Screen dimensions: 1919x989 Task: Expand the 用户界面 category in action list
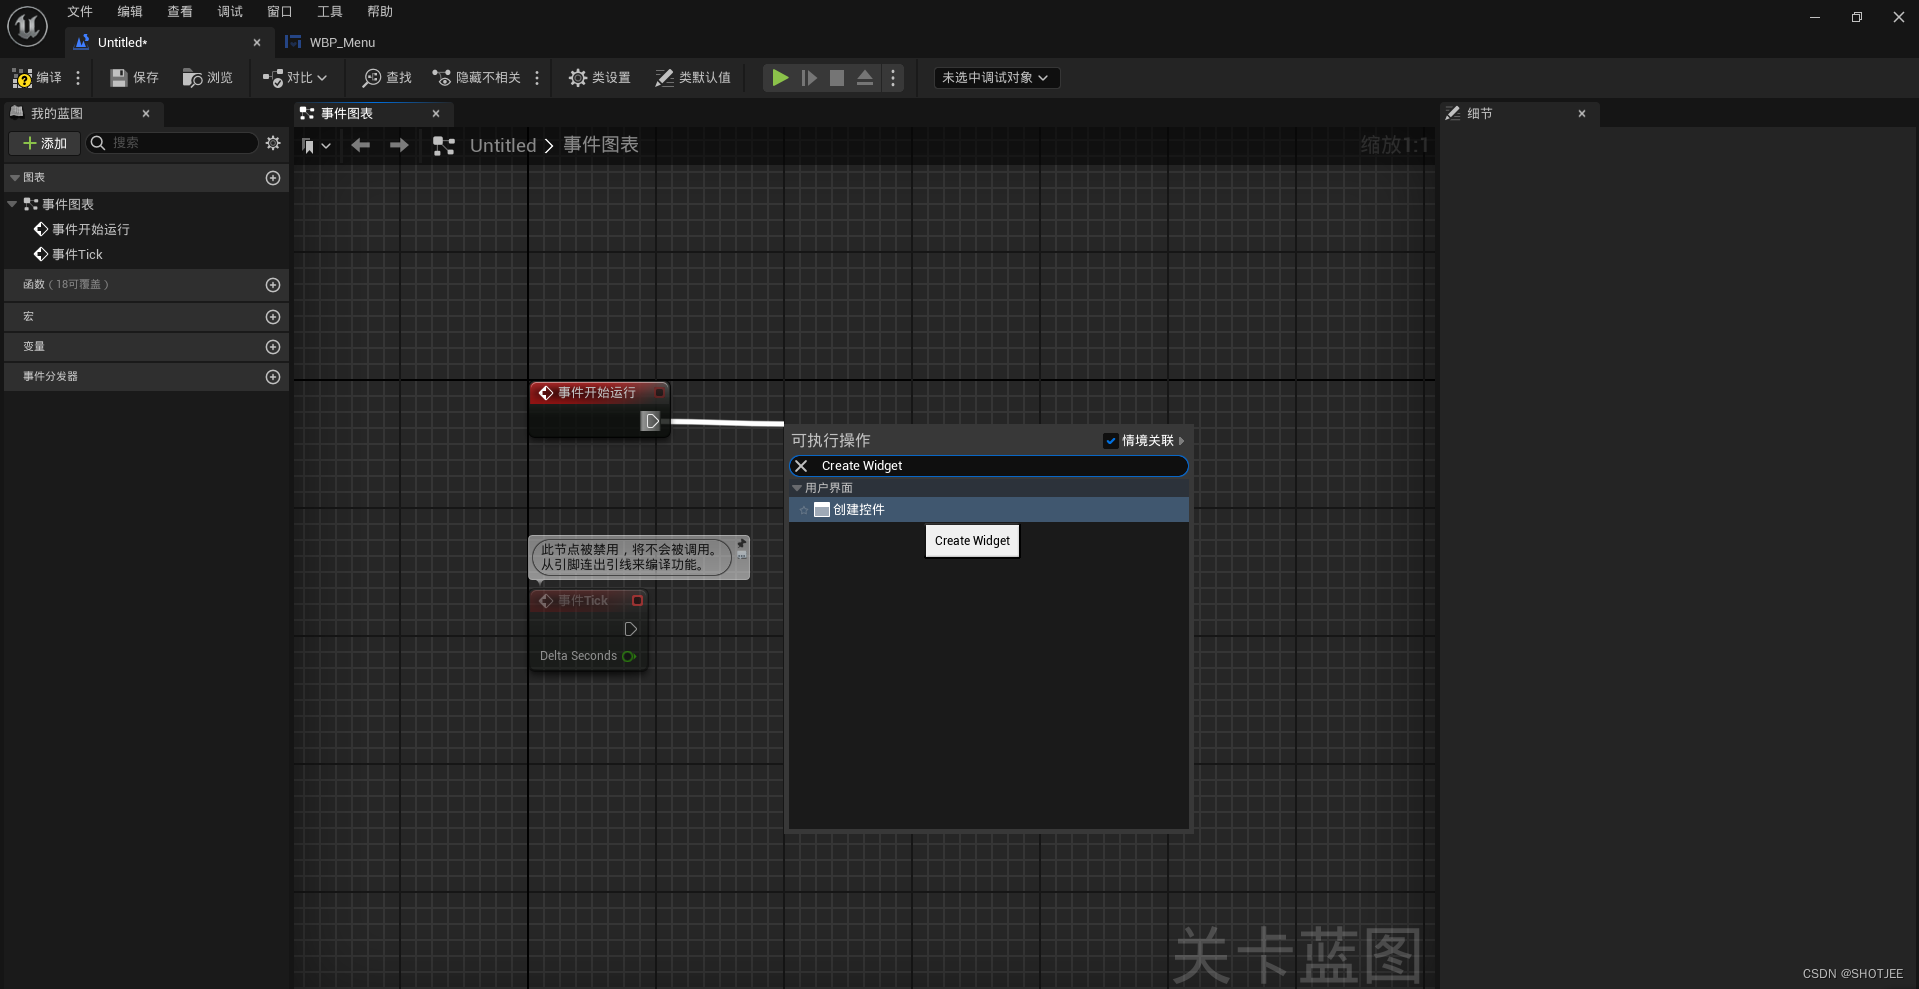click(x=797, y=488)
